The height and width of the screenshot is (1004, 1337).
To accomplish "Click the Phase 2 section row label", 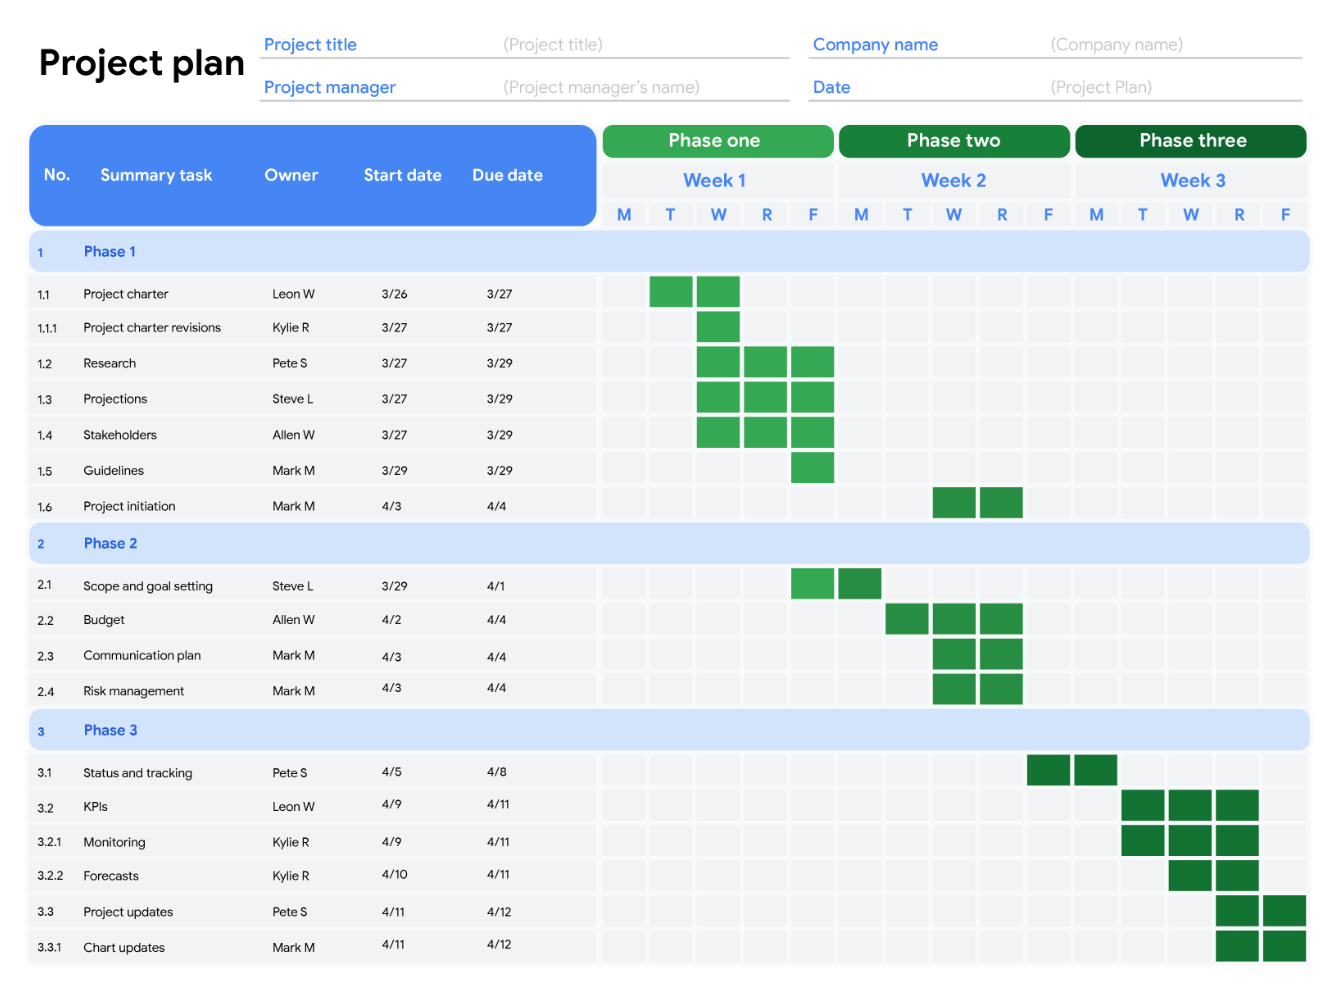I will [110, 544].
